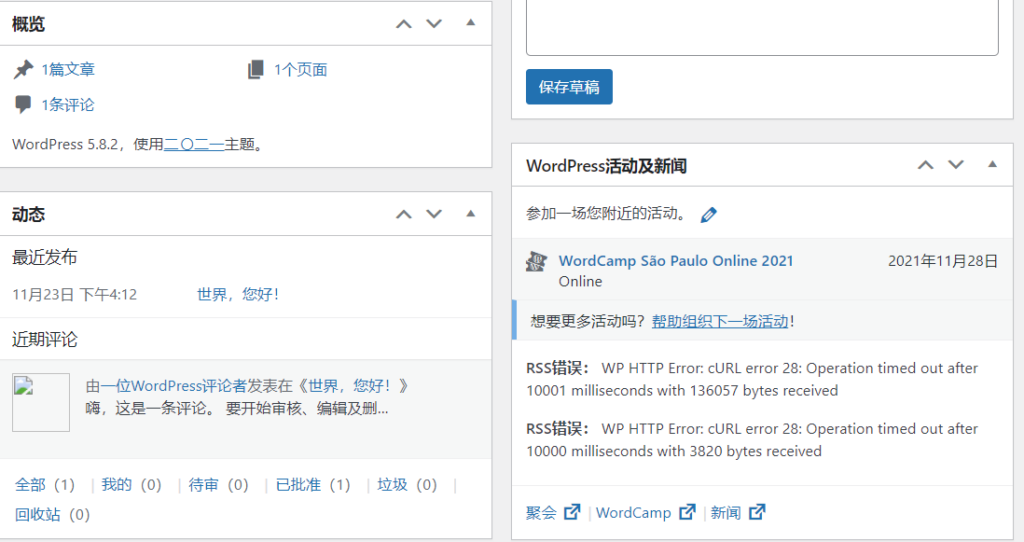Edit location with the pencil icon
1024x542 pixels.
point(709,214)
